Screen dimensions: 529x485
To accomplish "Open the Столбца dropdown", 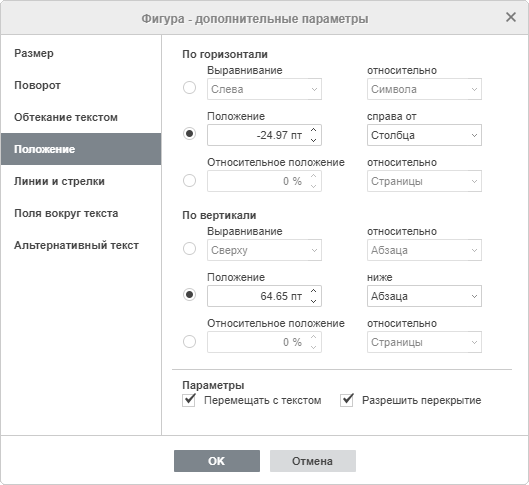I will pyautogui.click(x=424, y=135).
